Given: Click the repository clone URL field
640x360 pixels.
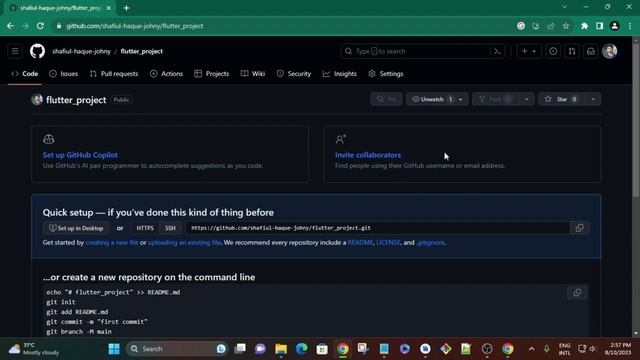Looking at the screenshot, I should tap(378, 228).
